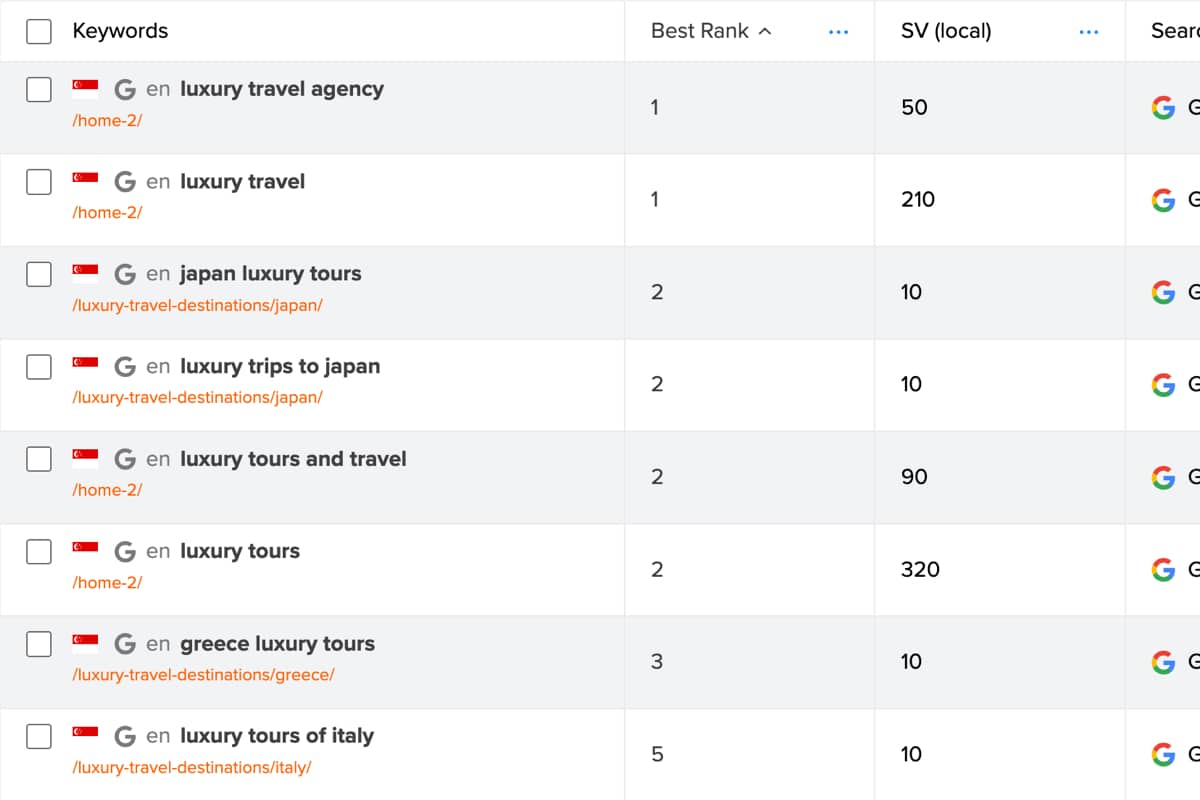Click colored Google logo in luxury tours row
1200x800 pixels.
[x=1163, y=569]
